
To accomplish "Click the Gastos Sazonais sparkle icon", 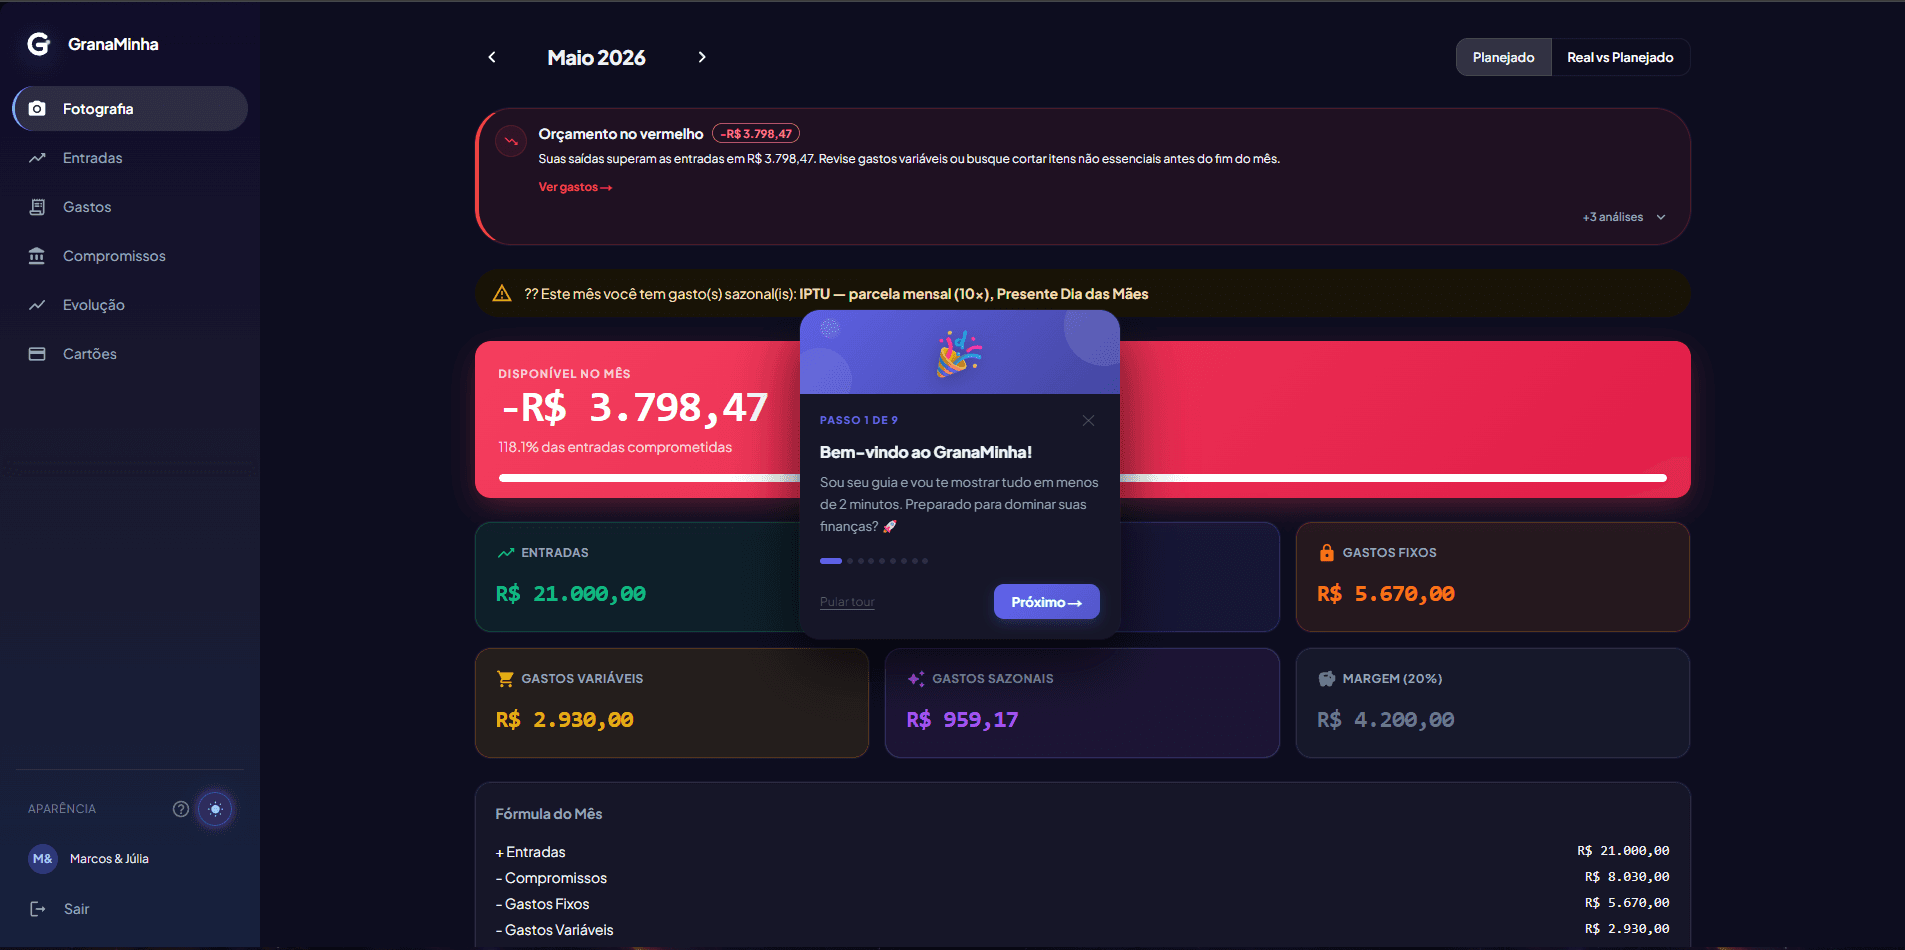I will click(916, 679).
